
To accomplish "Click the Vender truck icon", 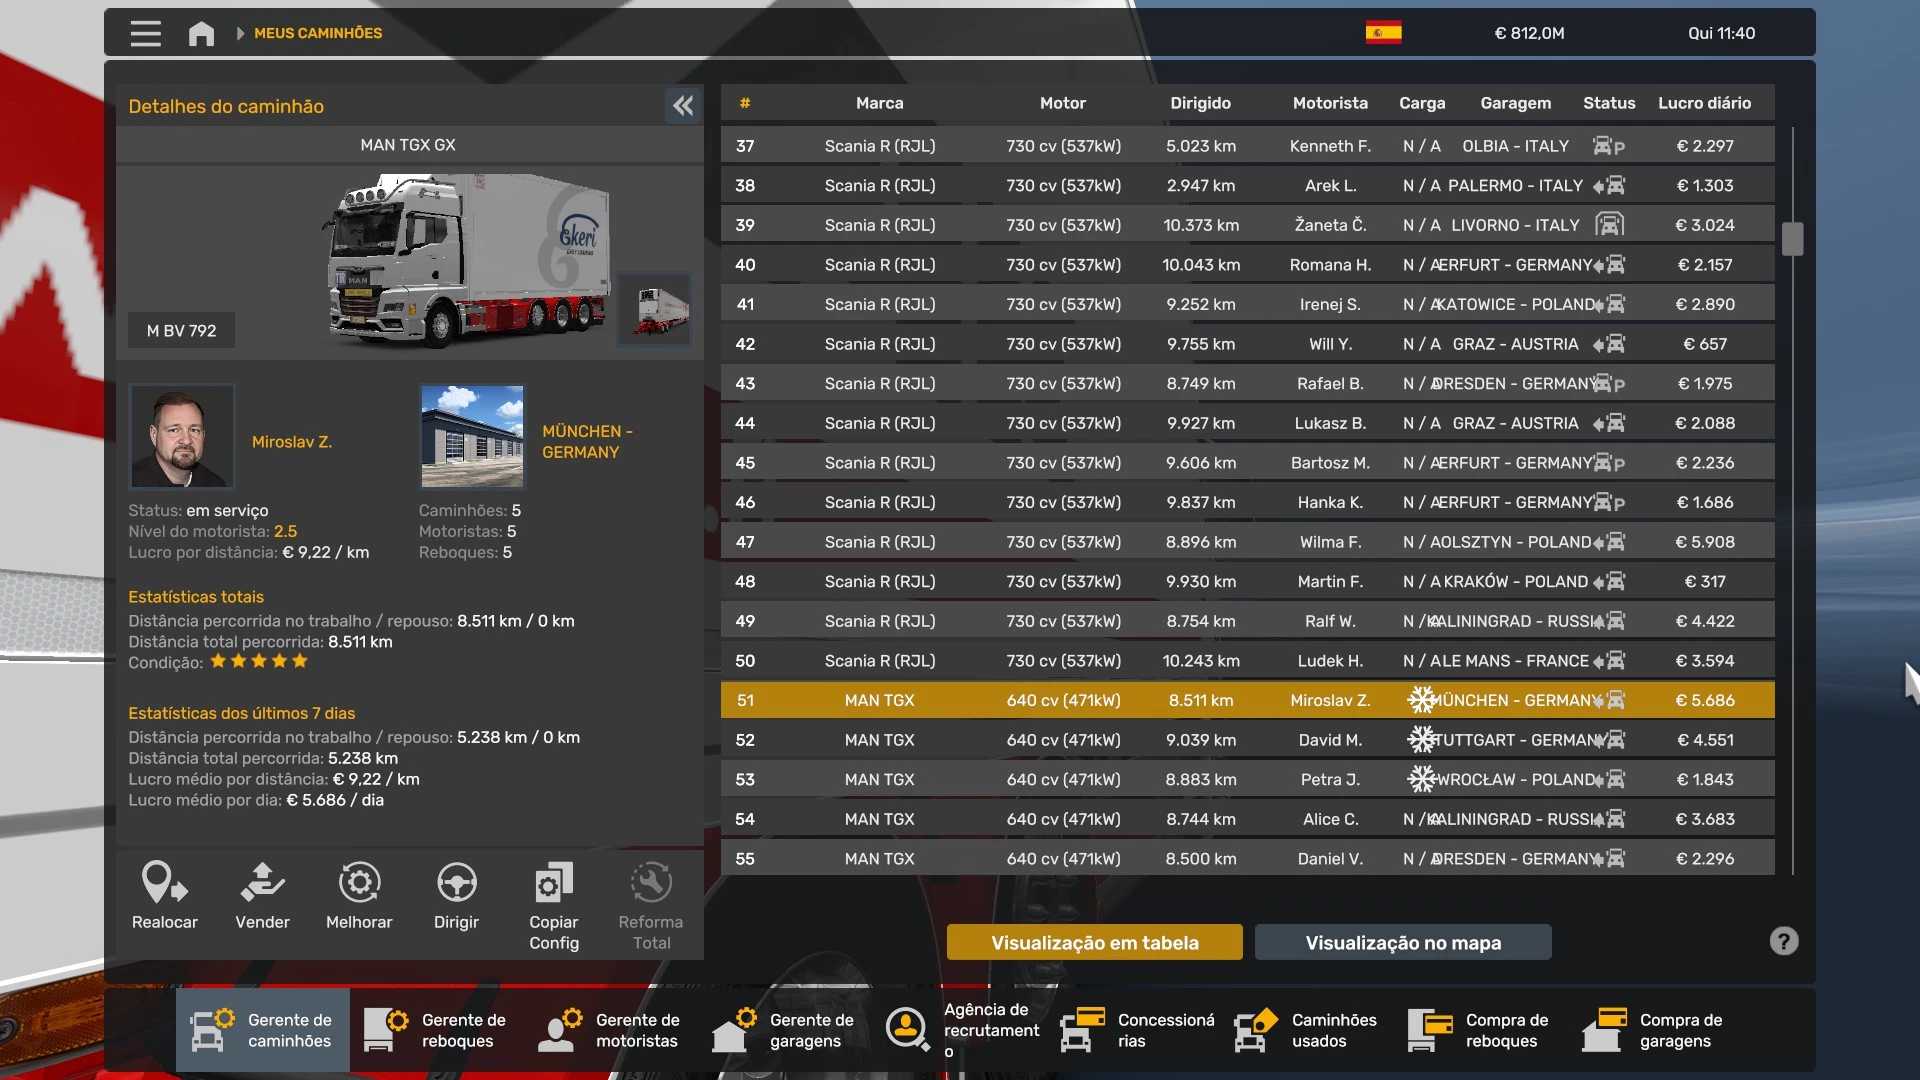I will click(x=262, y=883).
